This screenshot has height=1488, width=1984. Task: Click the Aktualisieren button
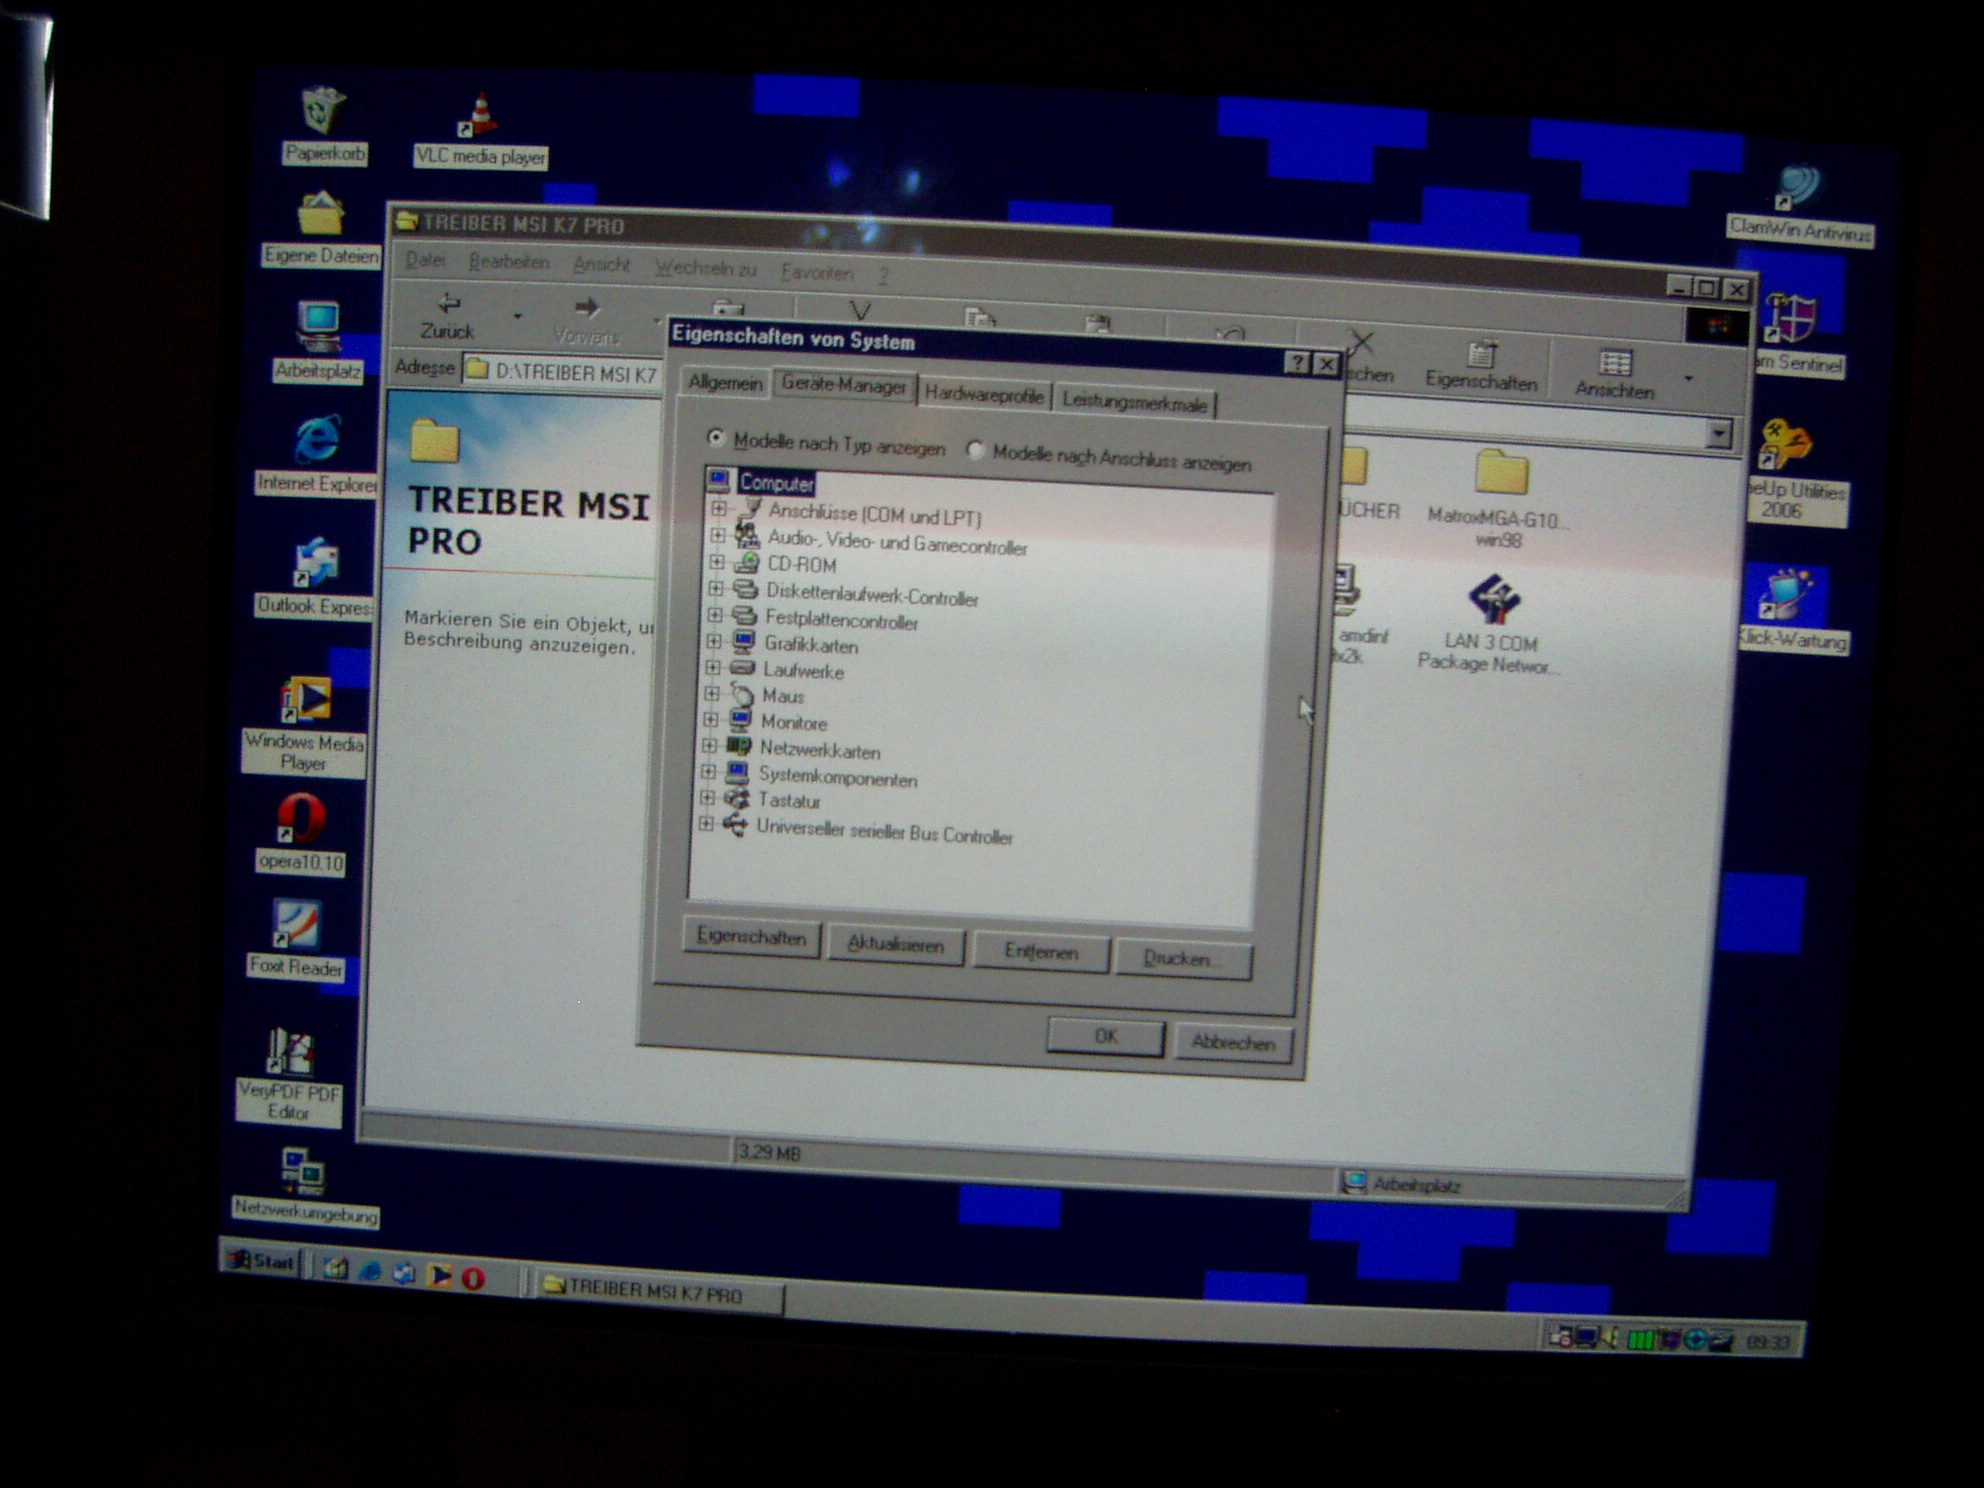pyautogui.click(x=895, y=945)
